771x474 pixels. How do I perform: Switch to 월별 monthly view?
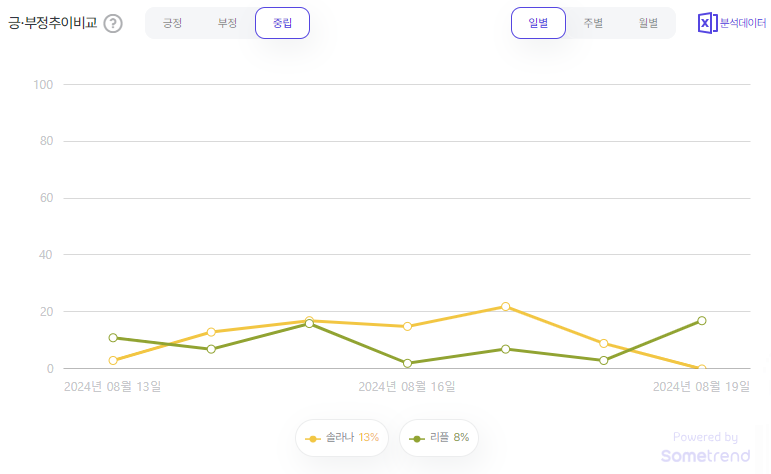(648, 23)
